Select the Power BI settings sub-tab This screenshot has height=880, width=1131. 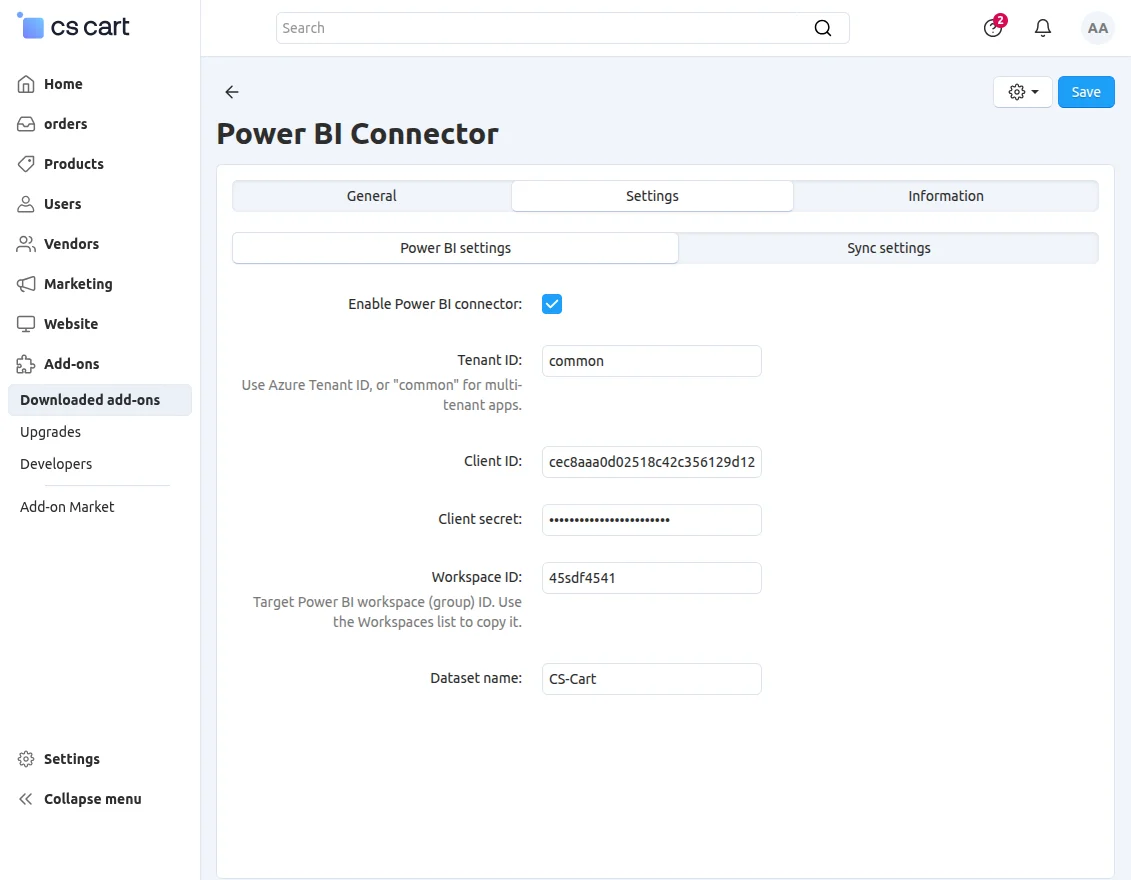(455, 248)
